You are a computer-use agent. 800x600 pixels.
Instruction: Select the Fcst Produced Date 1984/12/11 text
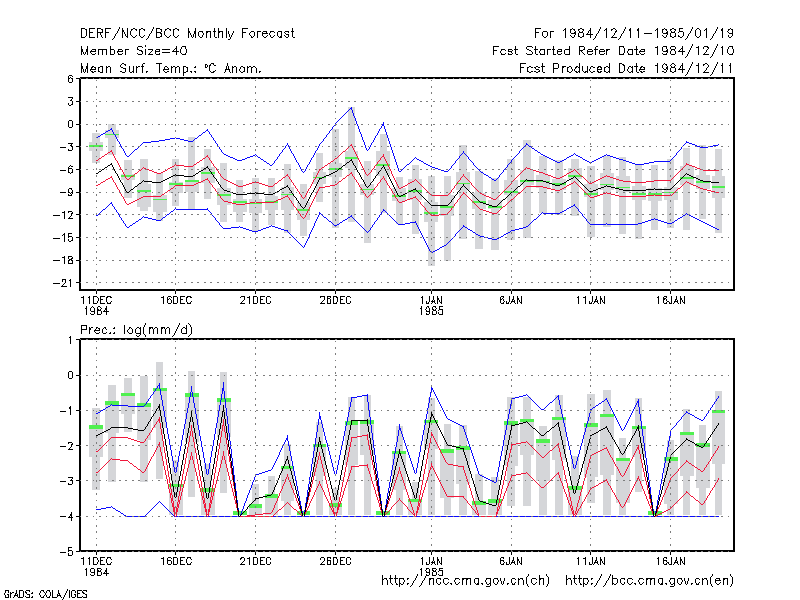pyautogui.click(x=626, y=68)
